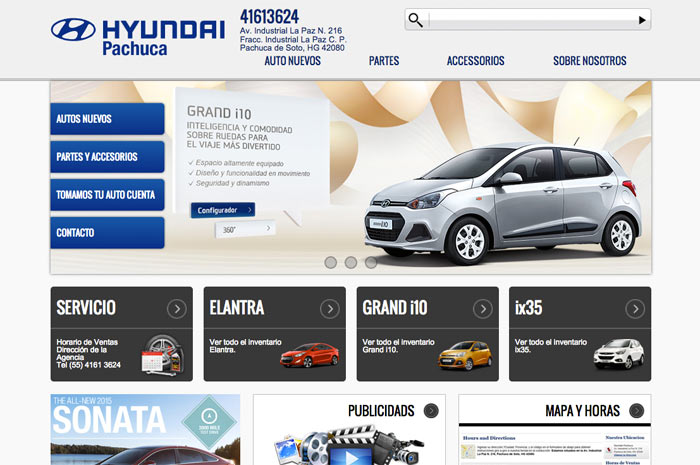
Task: Click the red Elantra car thumbnail
Action: (309, 355)
